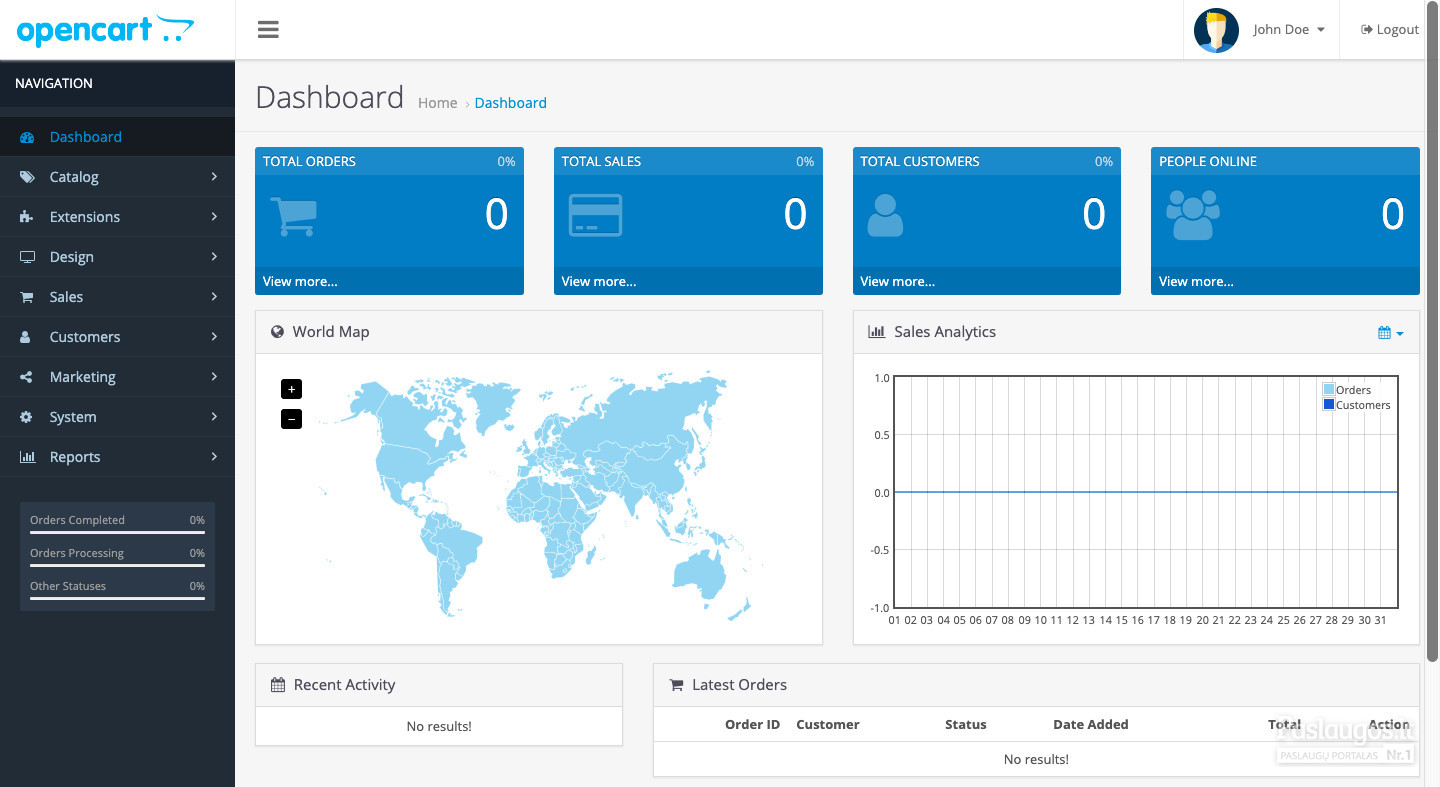Open the Customers menu item
This screenshot has height=787, width=1440.
pyautogui.click(x=117, y=337)
